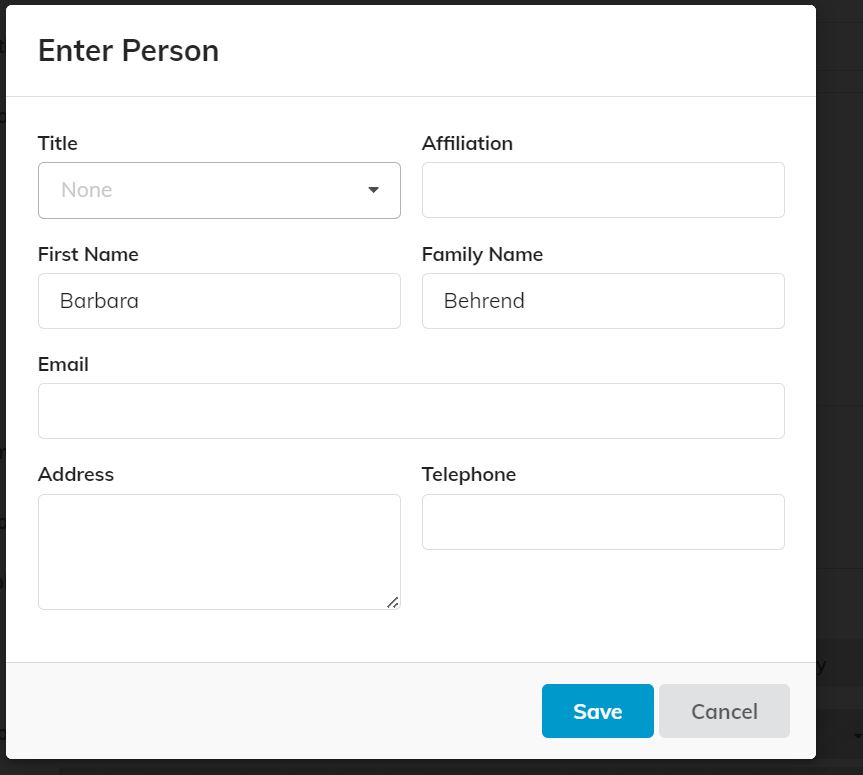863x775 pixels.
Task: Grab the Address box resize handle
Action: [393, 602]
